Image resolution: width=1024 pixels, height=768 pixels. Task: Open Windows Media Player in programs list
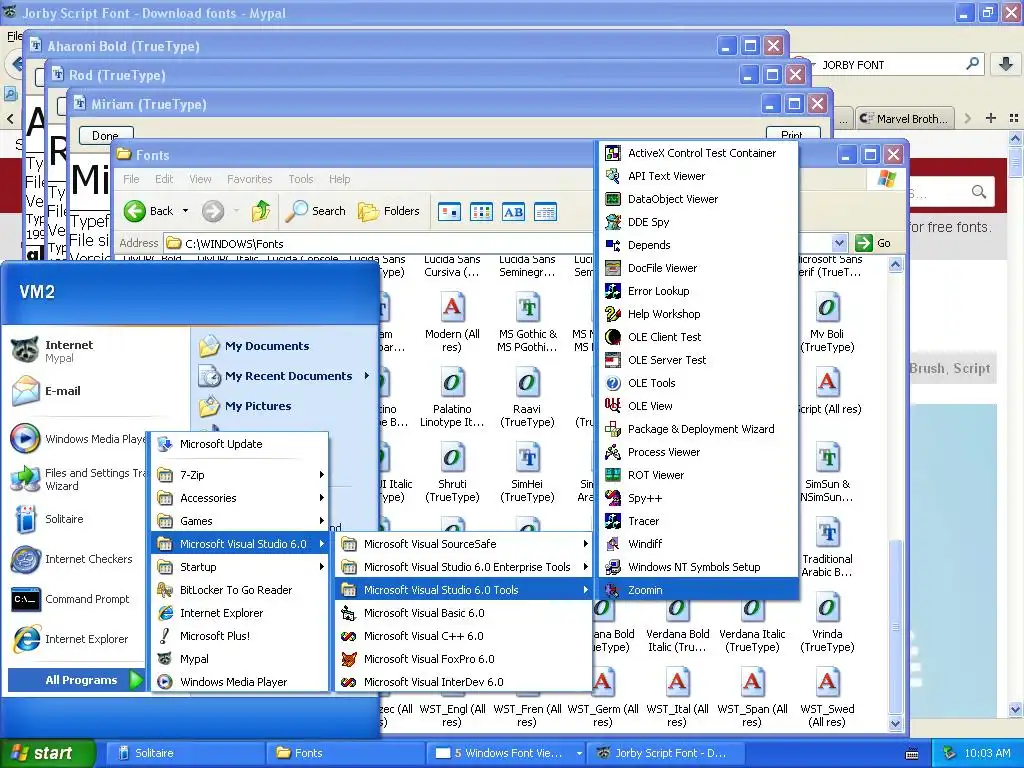tap(240, 682)
